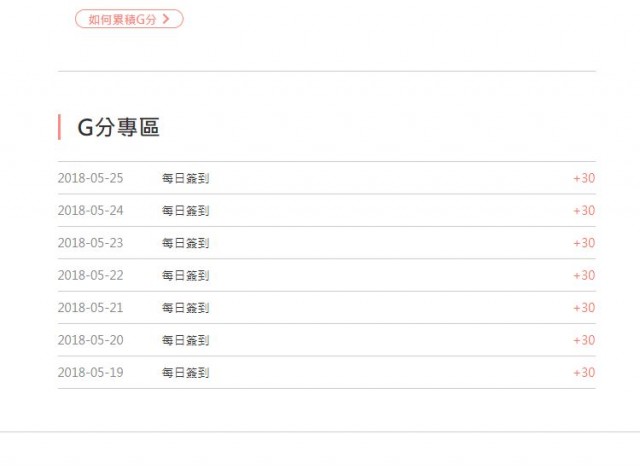Select the 2018-05-24 date entry
640x469 pixels.
(91, 210)
